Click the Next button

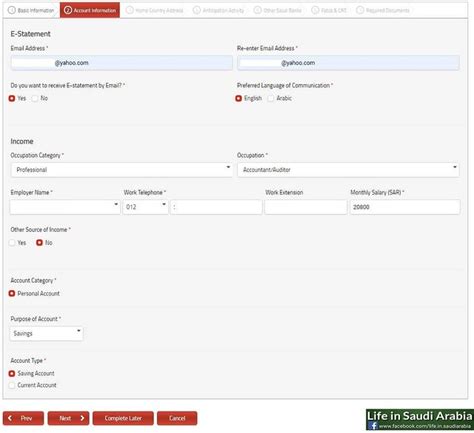coord(68,418)
